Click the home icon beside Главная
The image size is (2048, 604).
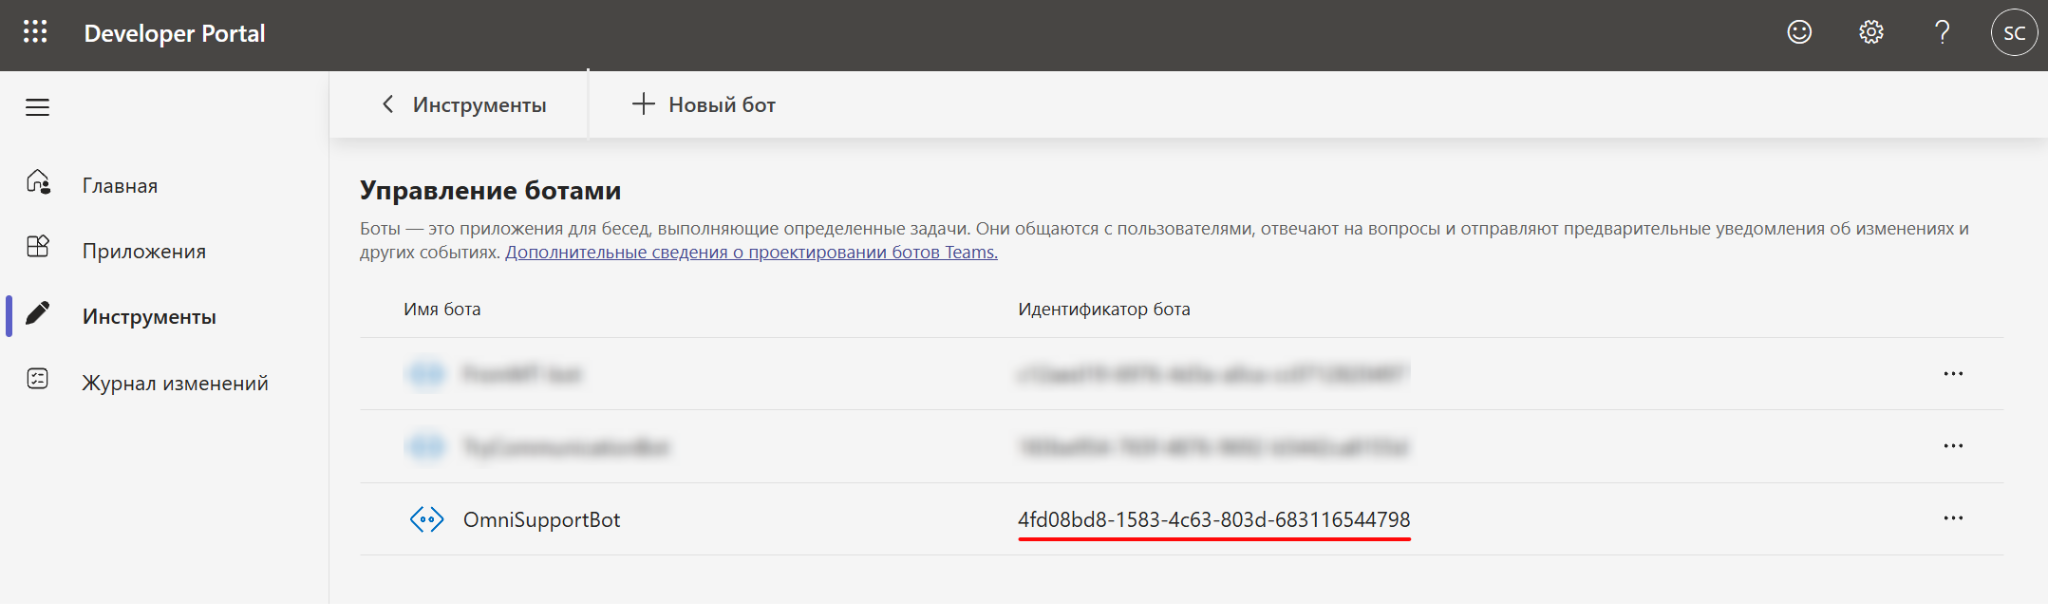tap(38, 182)
